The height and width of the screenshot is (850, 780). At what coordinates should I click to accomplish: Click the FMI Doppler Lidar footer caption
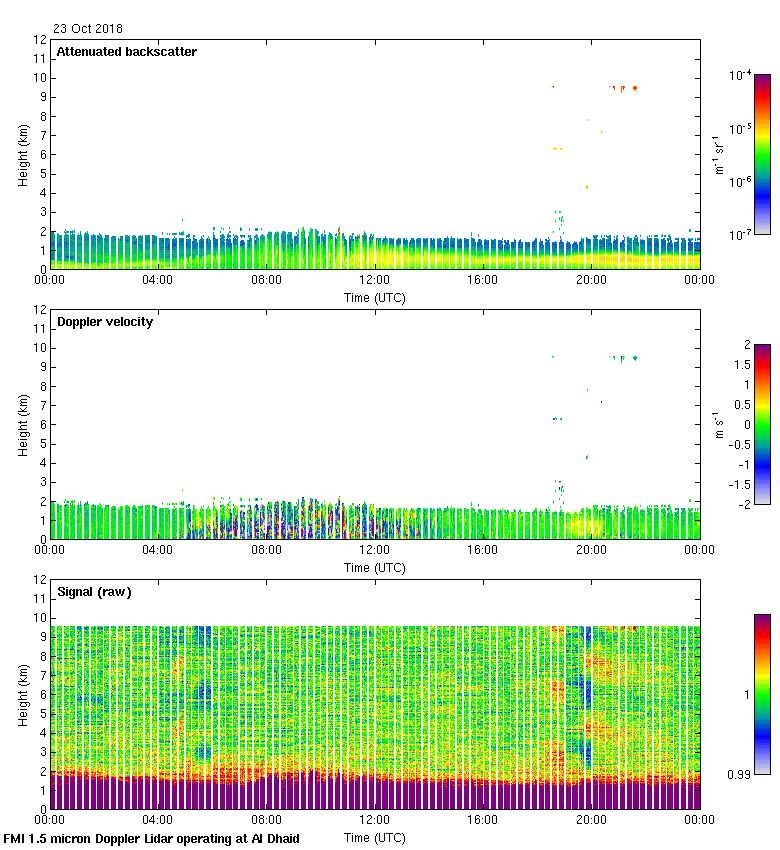click(152, 838)
